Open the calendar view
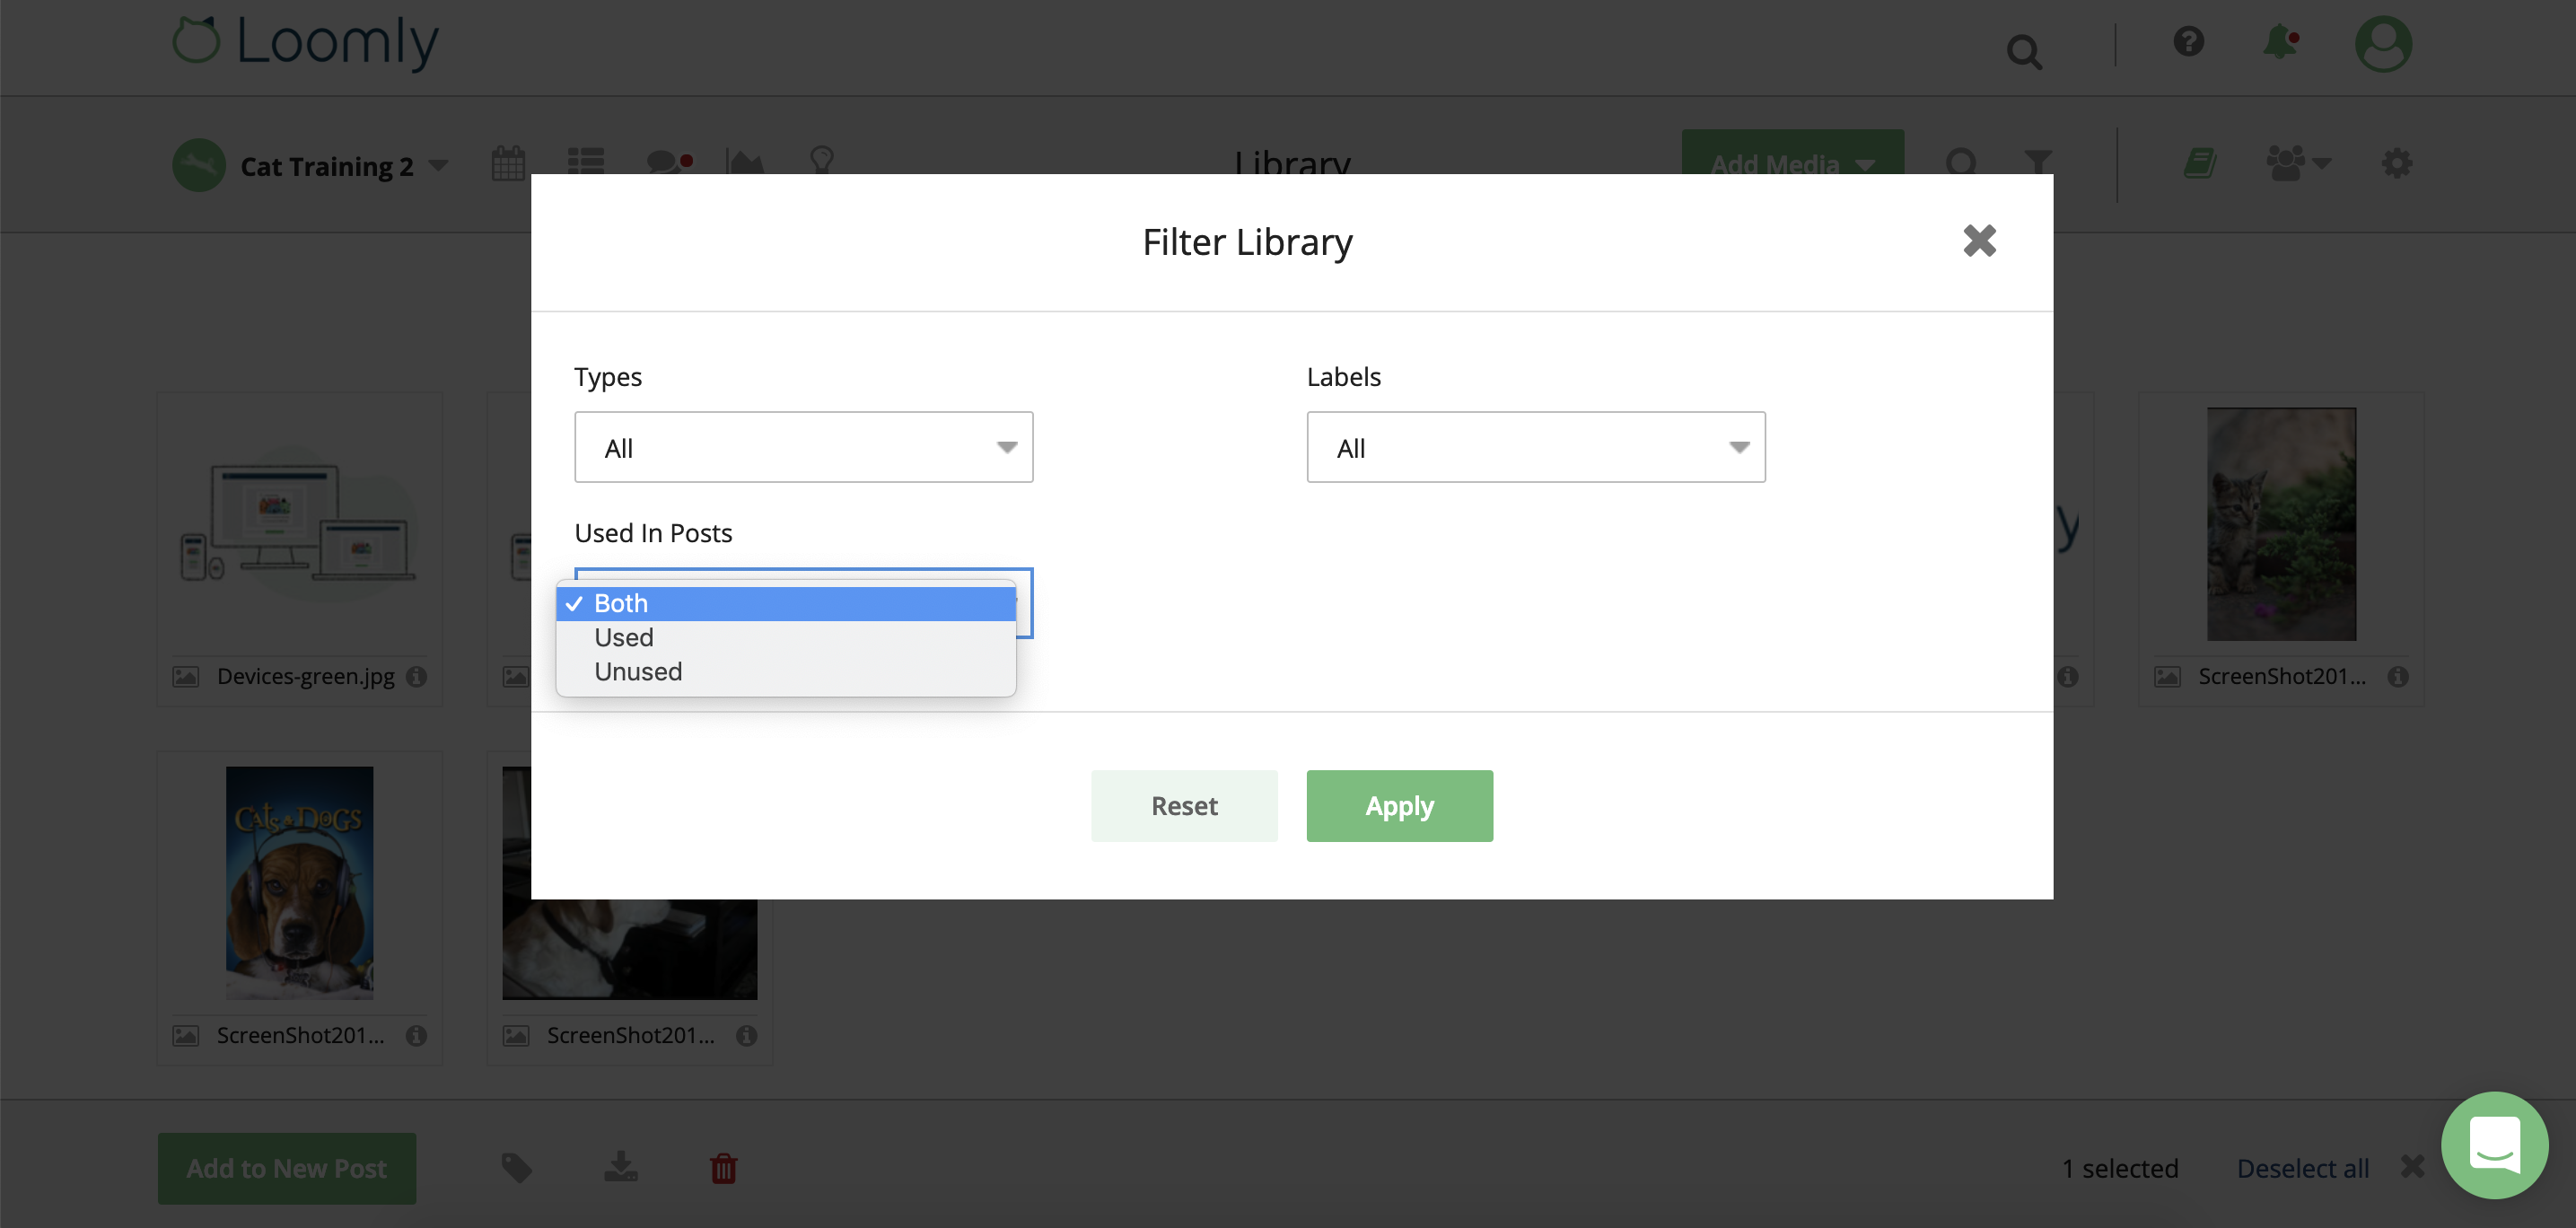The width and height of the screenshot is (2576, 1228). [508, 163]
